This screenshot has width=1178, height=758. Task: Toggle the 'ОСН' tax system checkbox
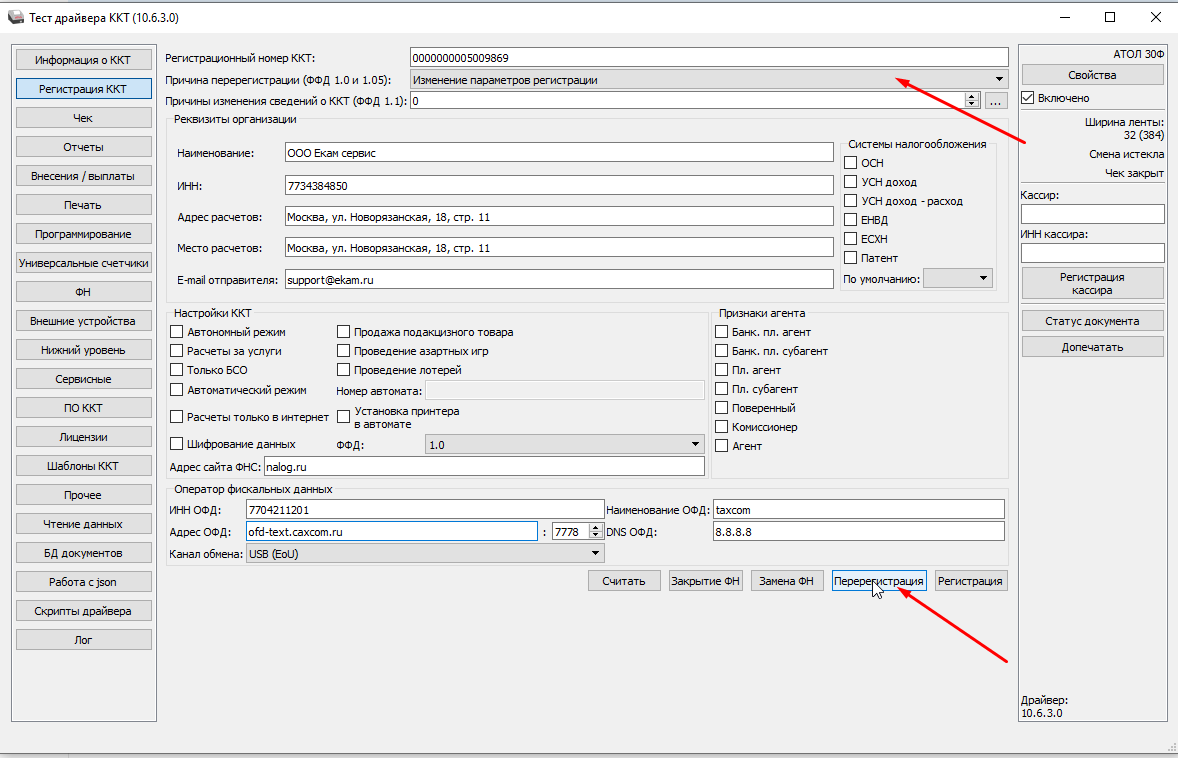(x=850, y=162)
